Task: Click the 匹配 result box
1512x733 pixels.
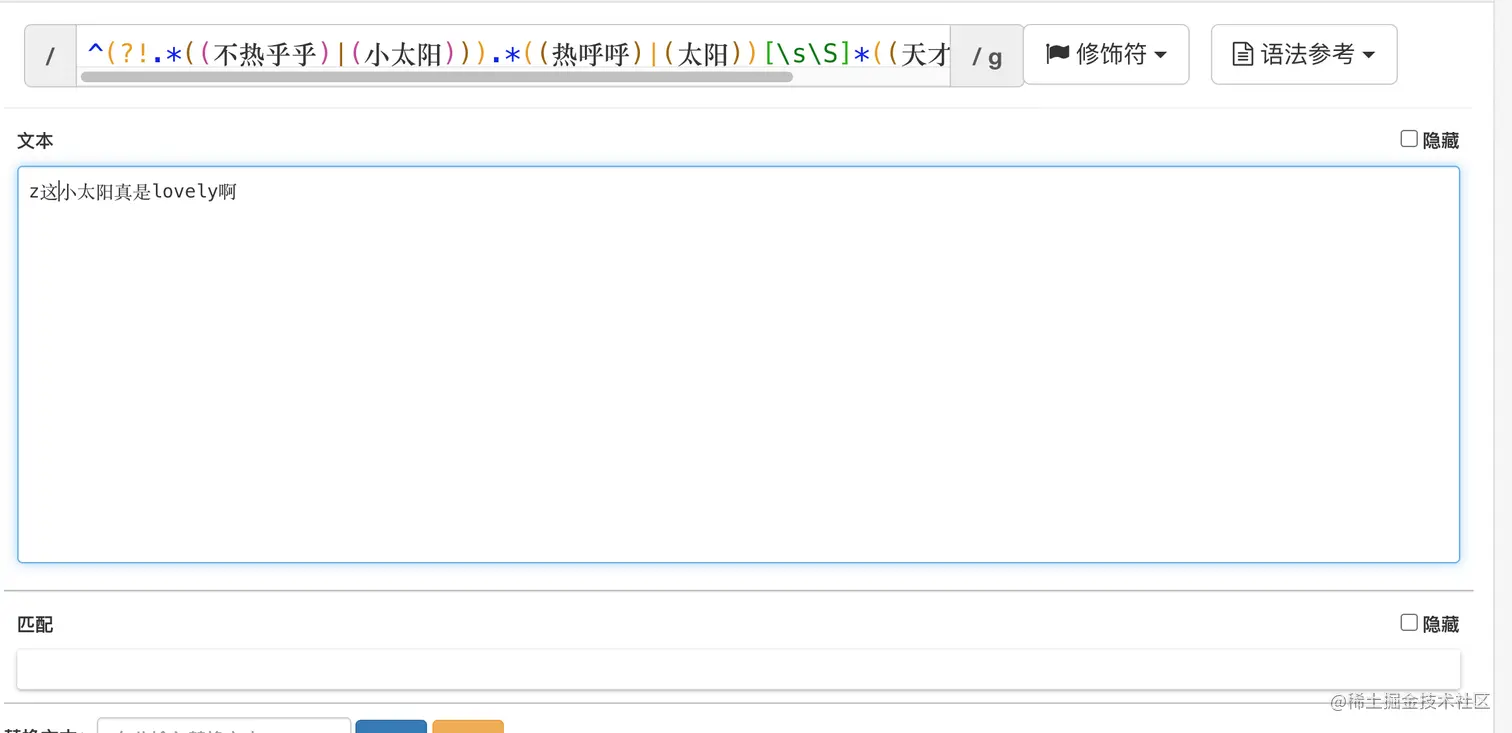Action: coord(738,669)
